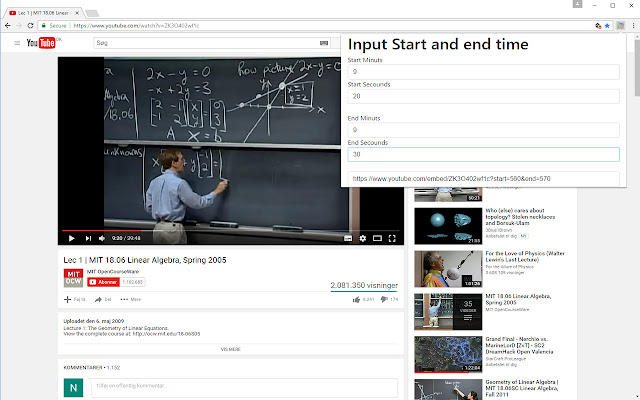Switch to theater mode in the player
Screen dimensions: 640x400
coord(378,238)
